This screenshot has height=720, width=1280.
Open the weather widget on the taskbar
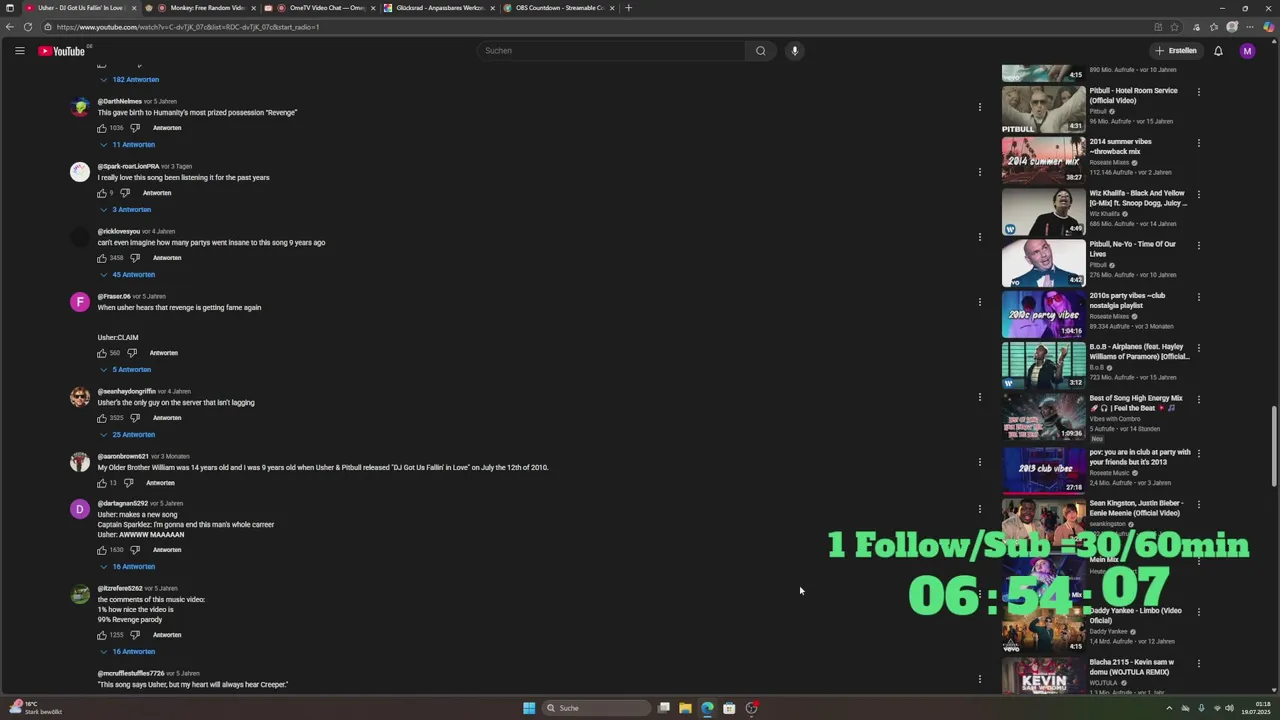[x=35, y=708]
